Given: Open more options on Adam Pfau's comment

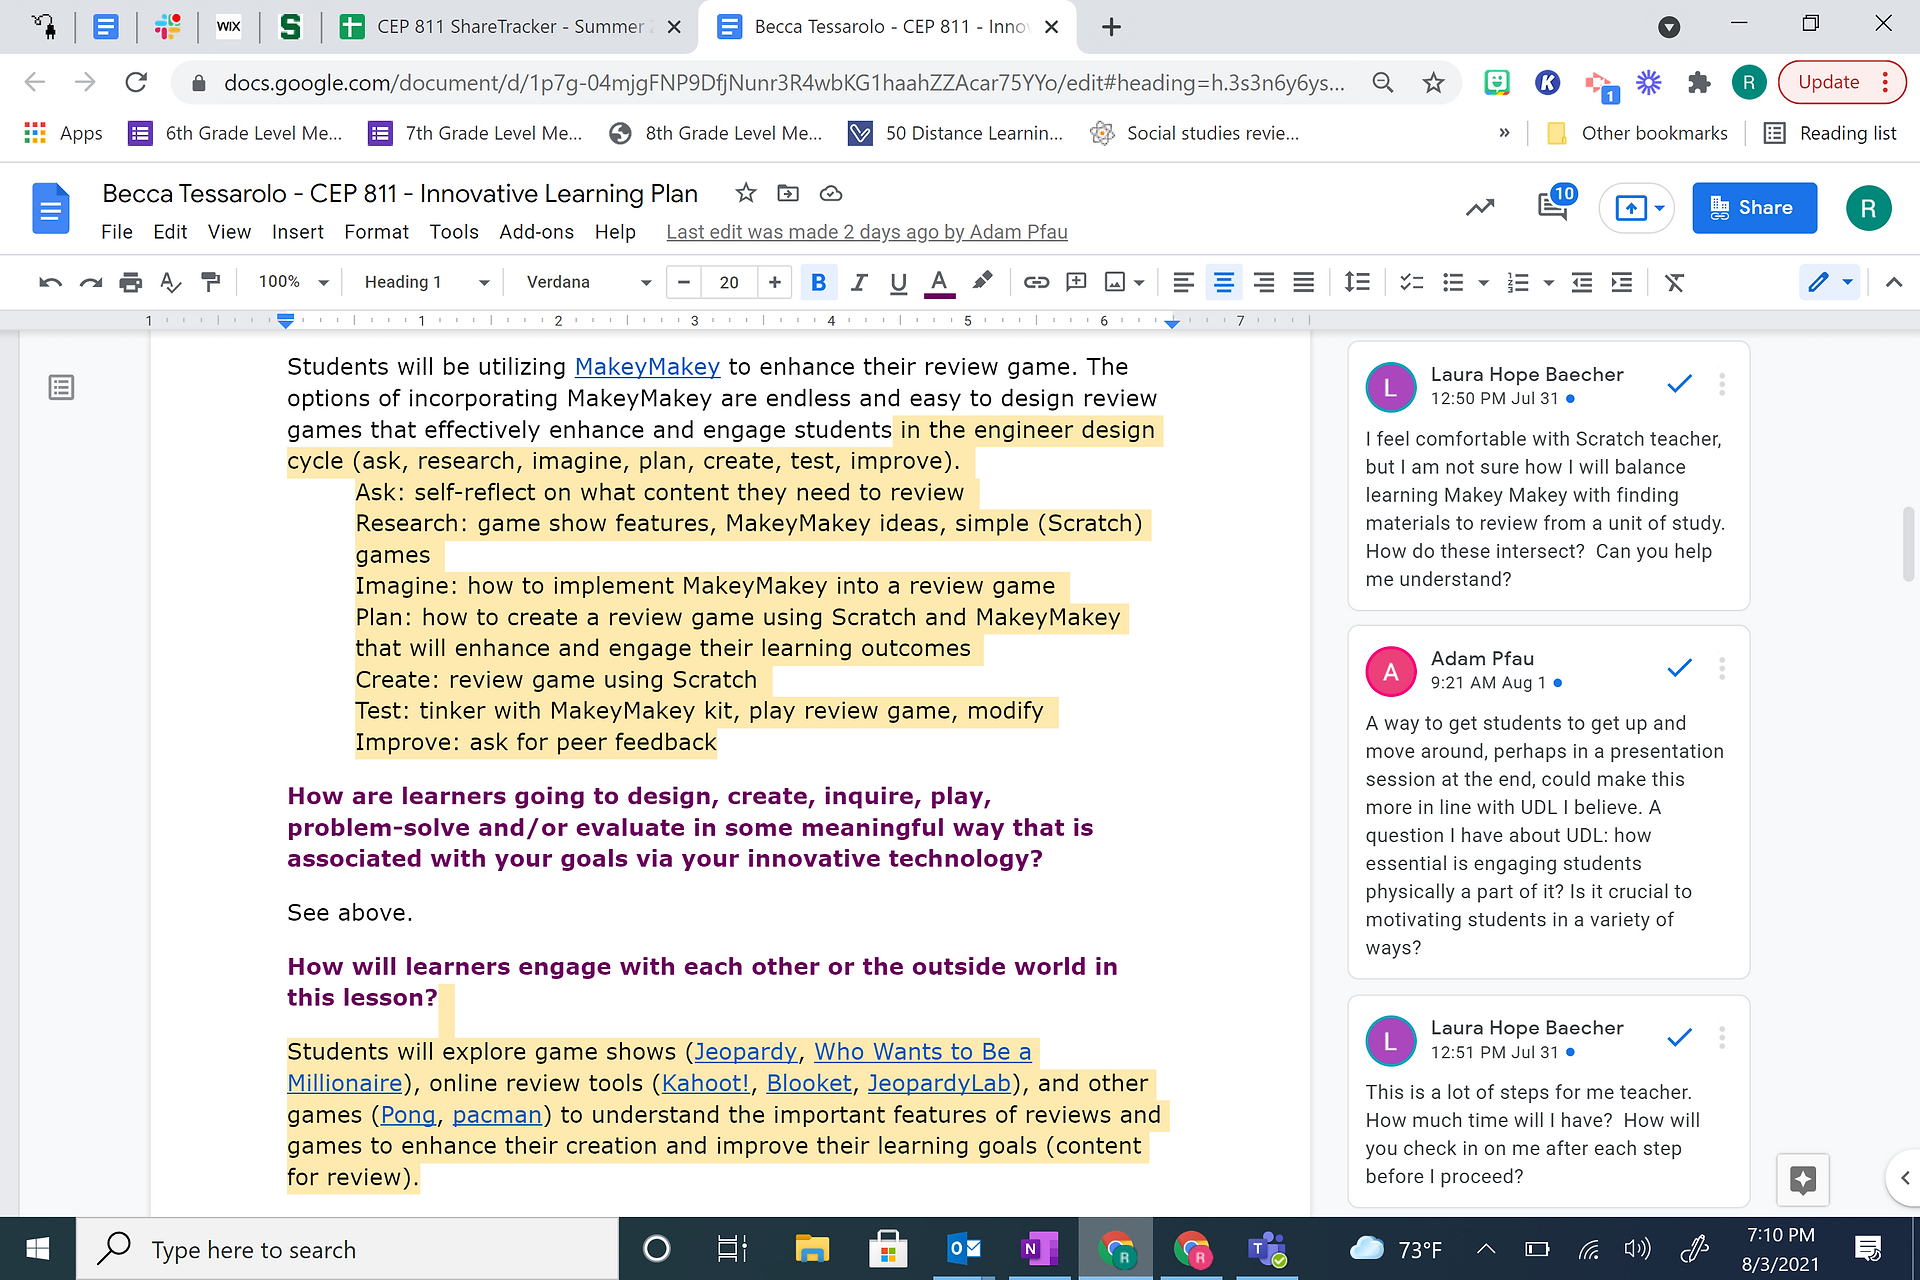Looking at the screenshot, I should [x=1722, y=668].
